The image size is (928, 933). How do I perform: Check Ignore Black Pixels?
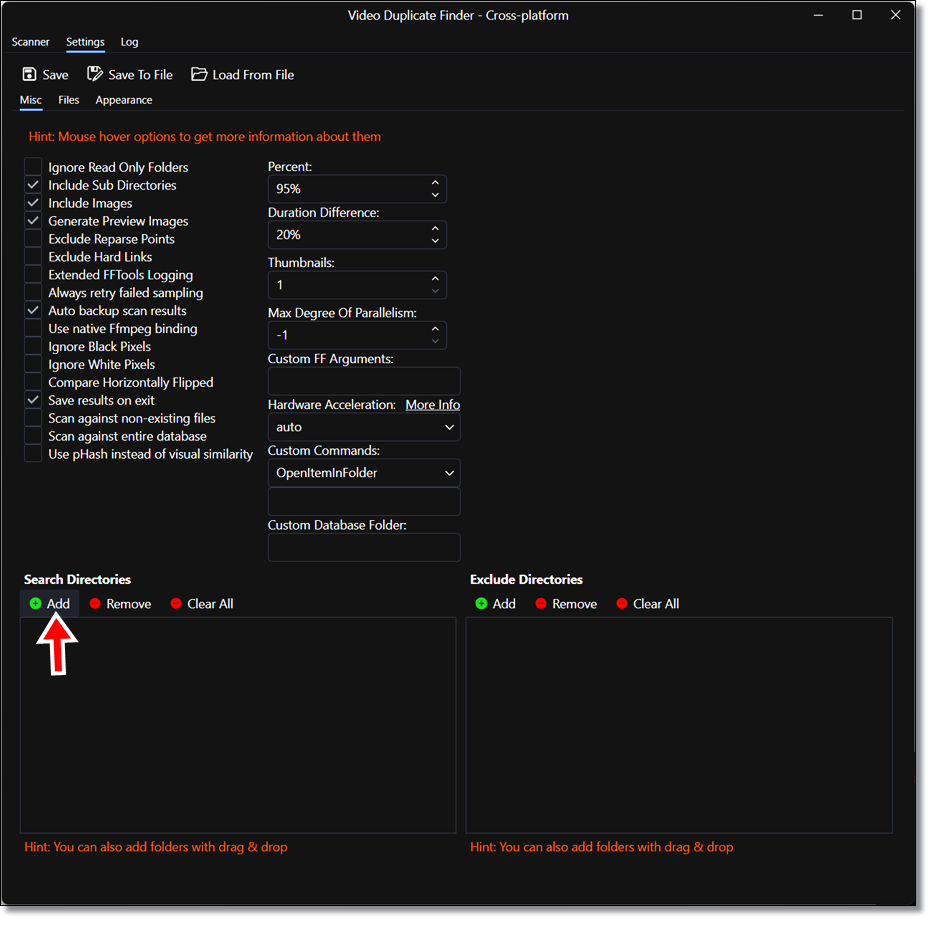click(33, 346)
